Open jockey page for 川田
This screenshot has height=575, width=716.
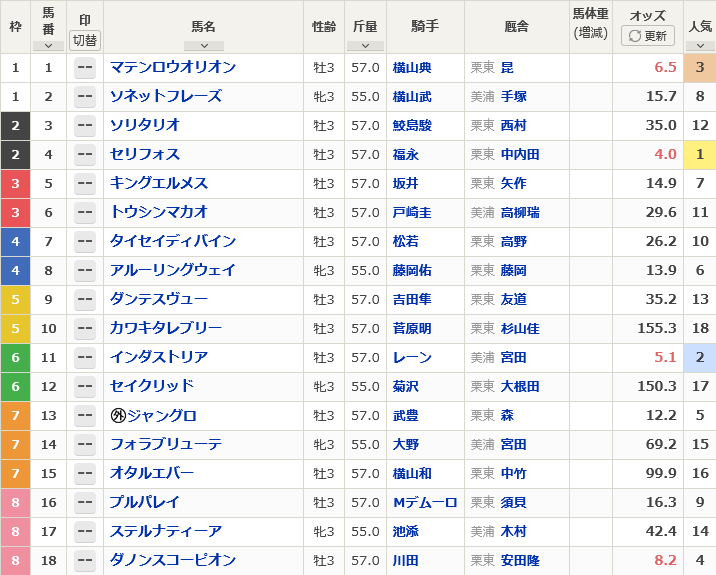tap(405, 560)
